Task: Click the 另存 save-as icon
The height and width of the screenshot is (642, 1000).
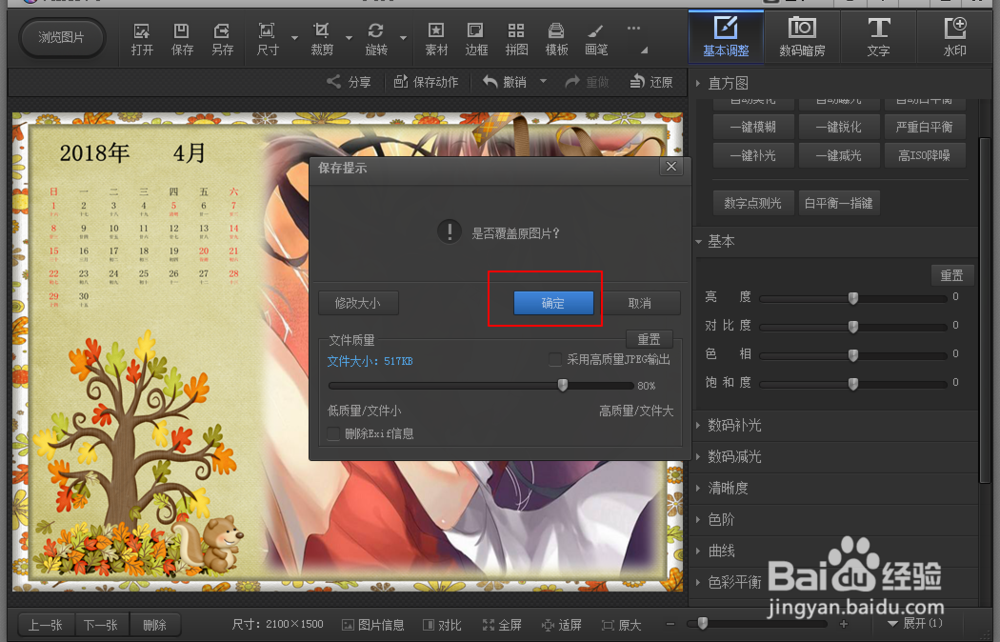Action: click(222, 39)
